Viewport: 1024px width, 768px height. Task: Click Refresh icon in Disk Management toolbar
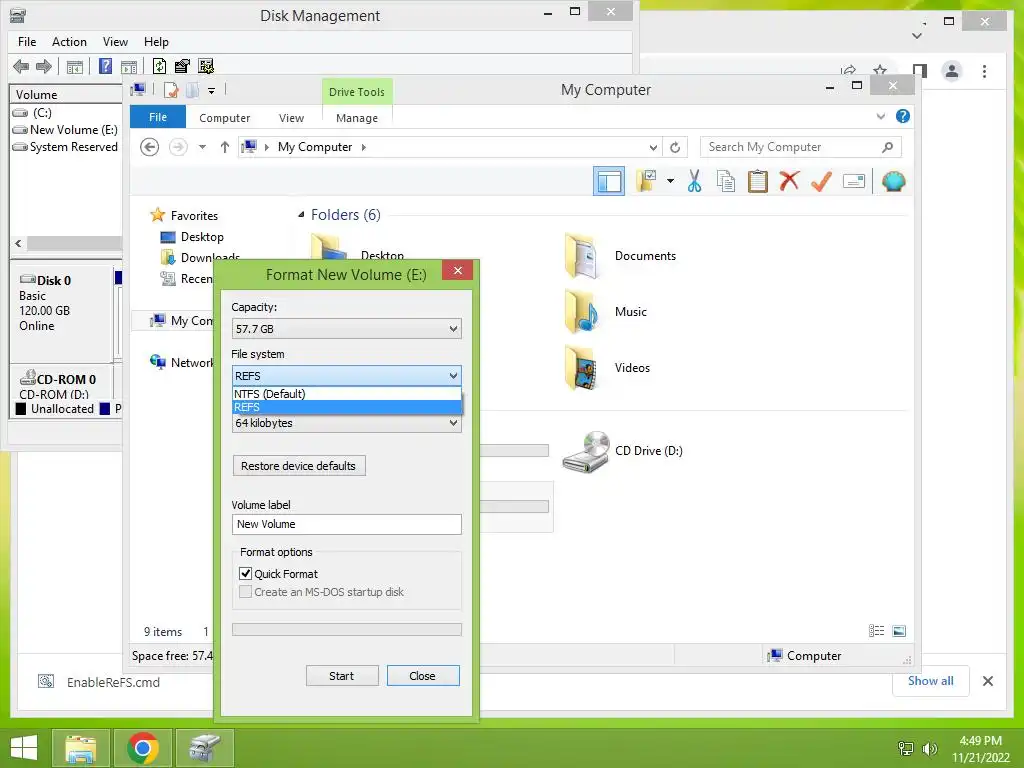point(159,66)
